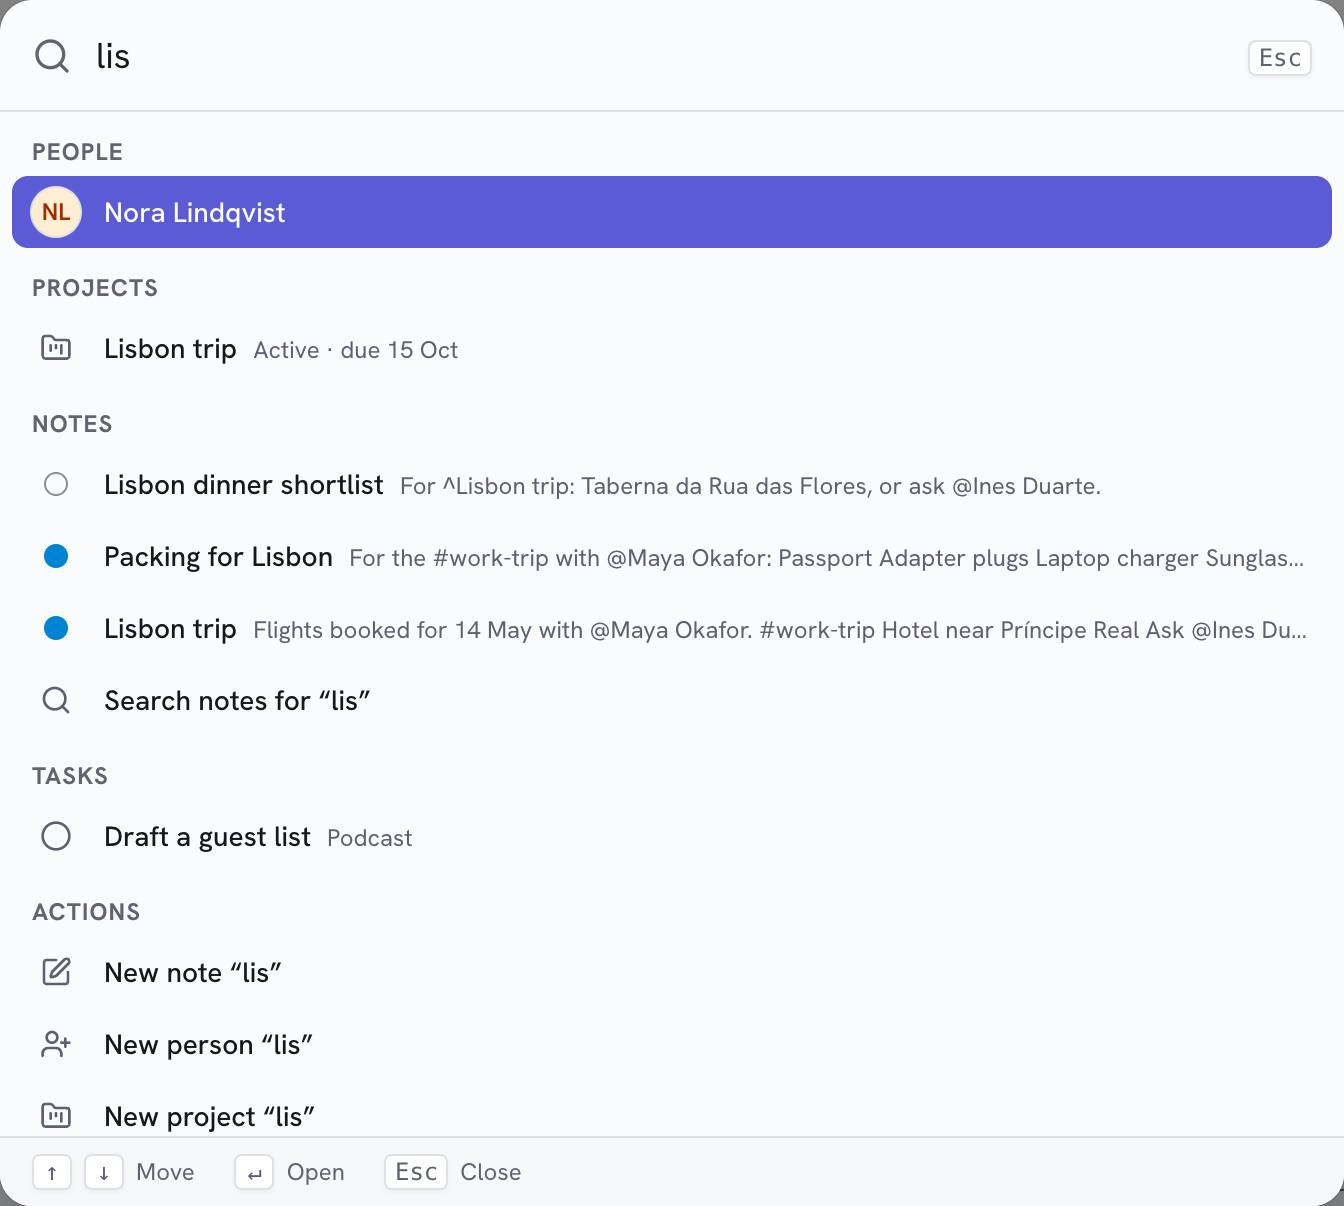Select Search notes for "lis"

click(x=672, y=700)
